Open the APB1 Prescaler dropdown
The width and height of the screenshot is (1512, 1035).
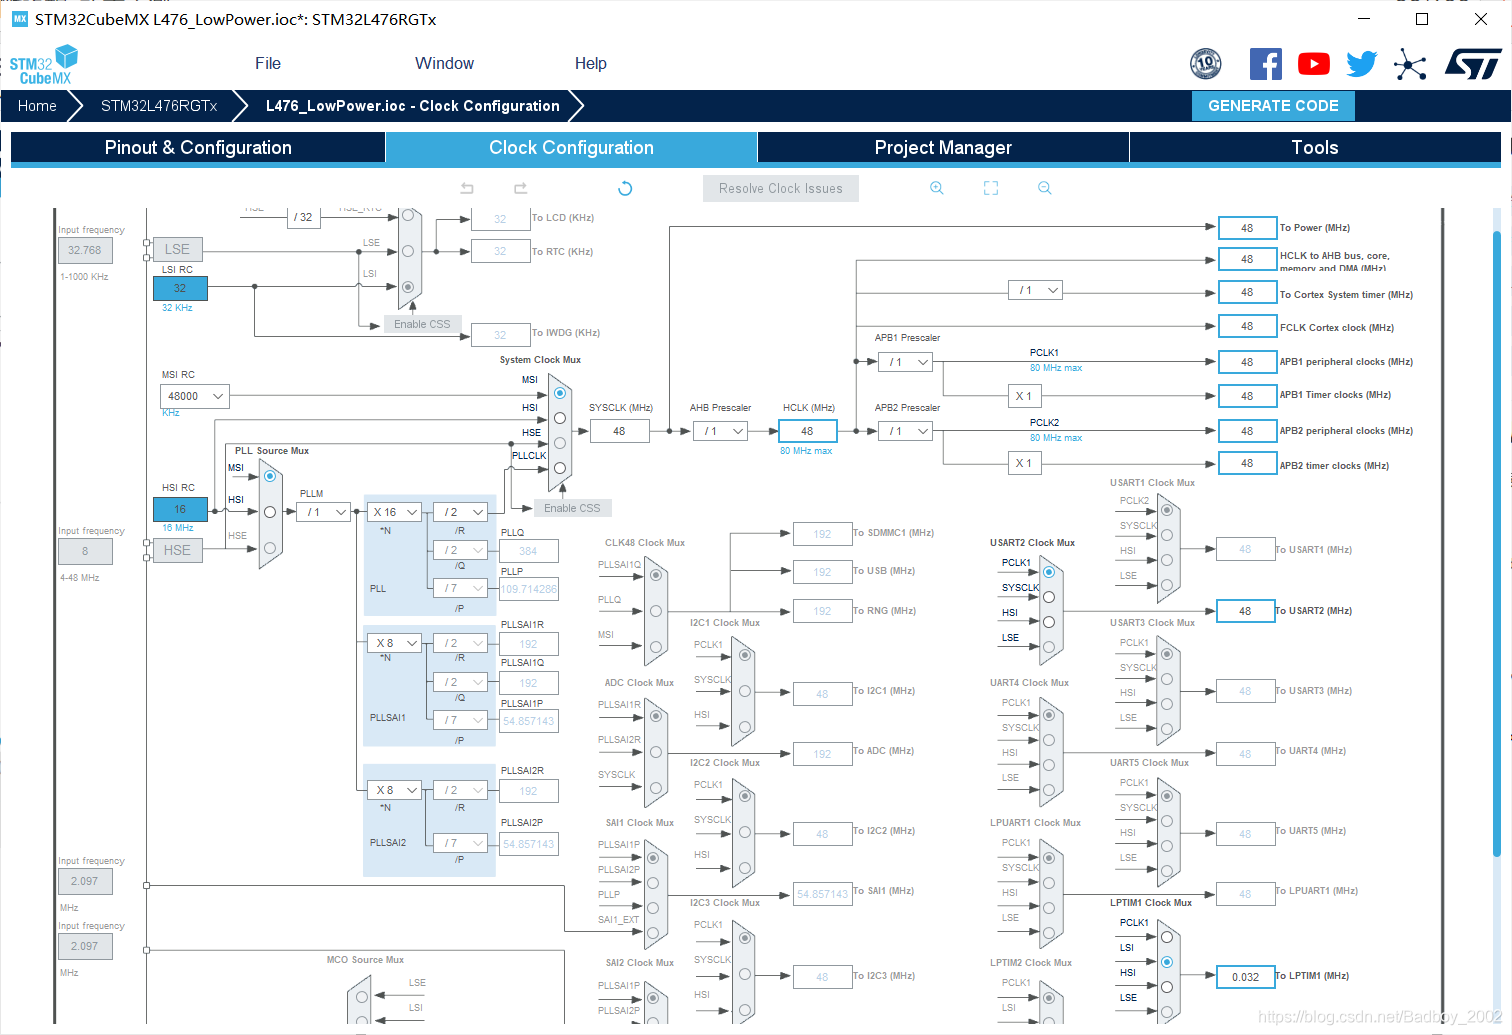coord(906,362)
